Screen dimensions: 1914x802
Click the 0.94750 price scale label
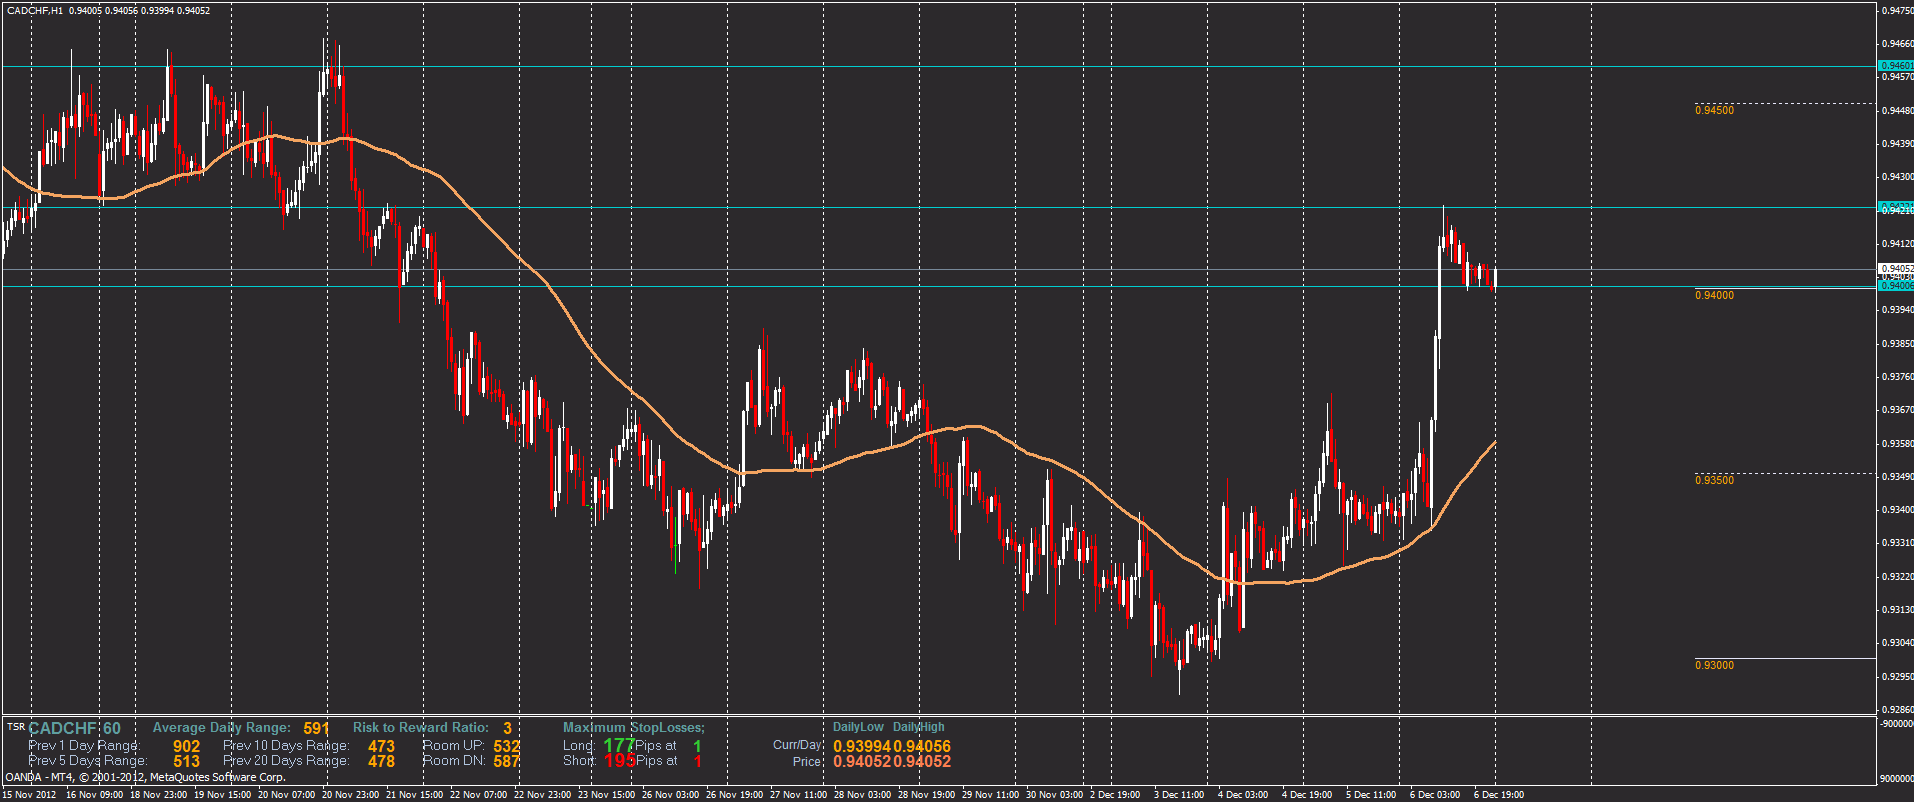click(1897, 10)
